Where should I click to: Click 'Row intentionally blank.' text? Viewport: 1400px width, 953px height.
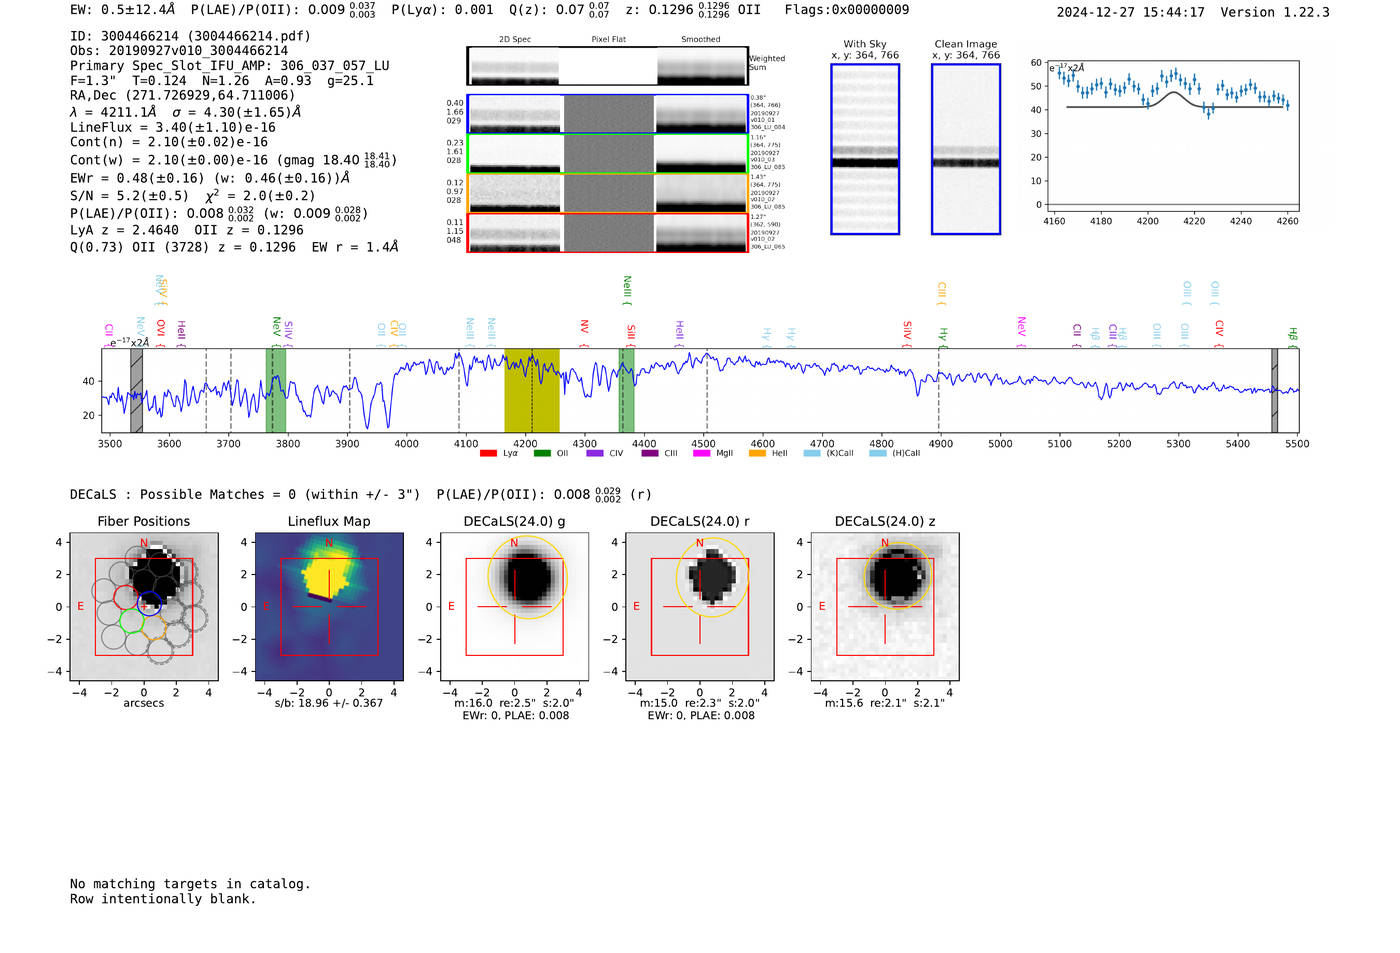tap(163, 899)
